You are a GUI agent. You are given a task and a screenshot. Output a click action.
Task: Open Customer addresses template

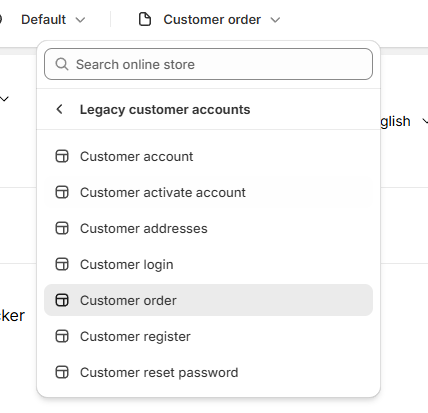208,228
